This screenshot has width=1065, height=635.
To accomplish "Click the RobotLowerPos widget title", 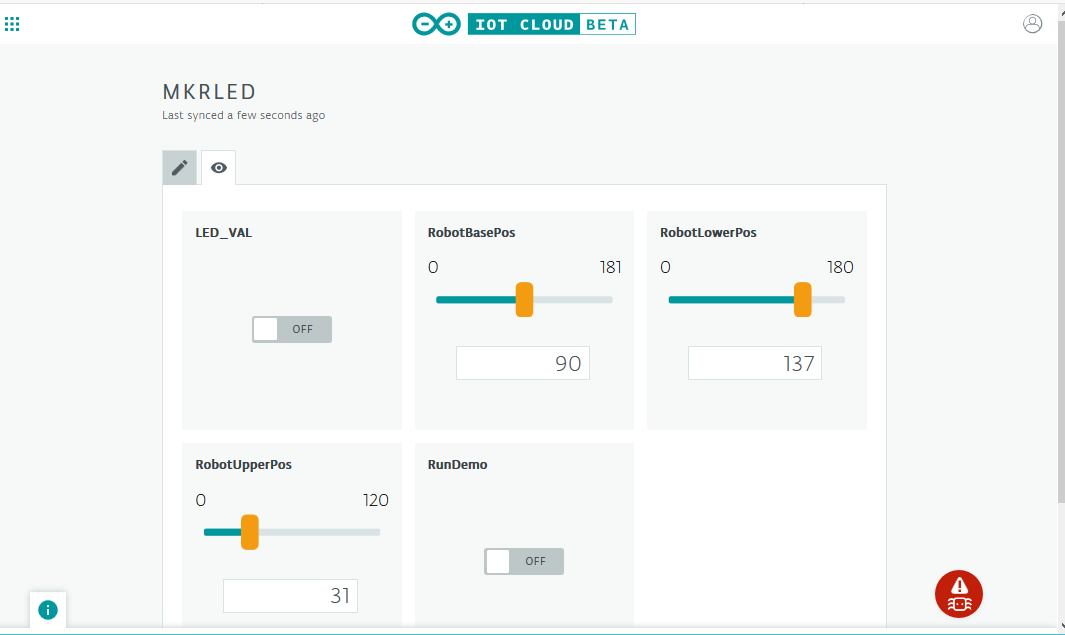I will coord(708,232).
